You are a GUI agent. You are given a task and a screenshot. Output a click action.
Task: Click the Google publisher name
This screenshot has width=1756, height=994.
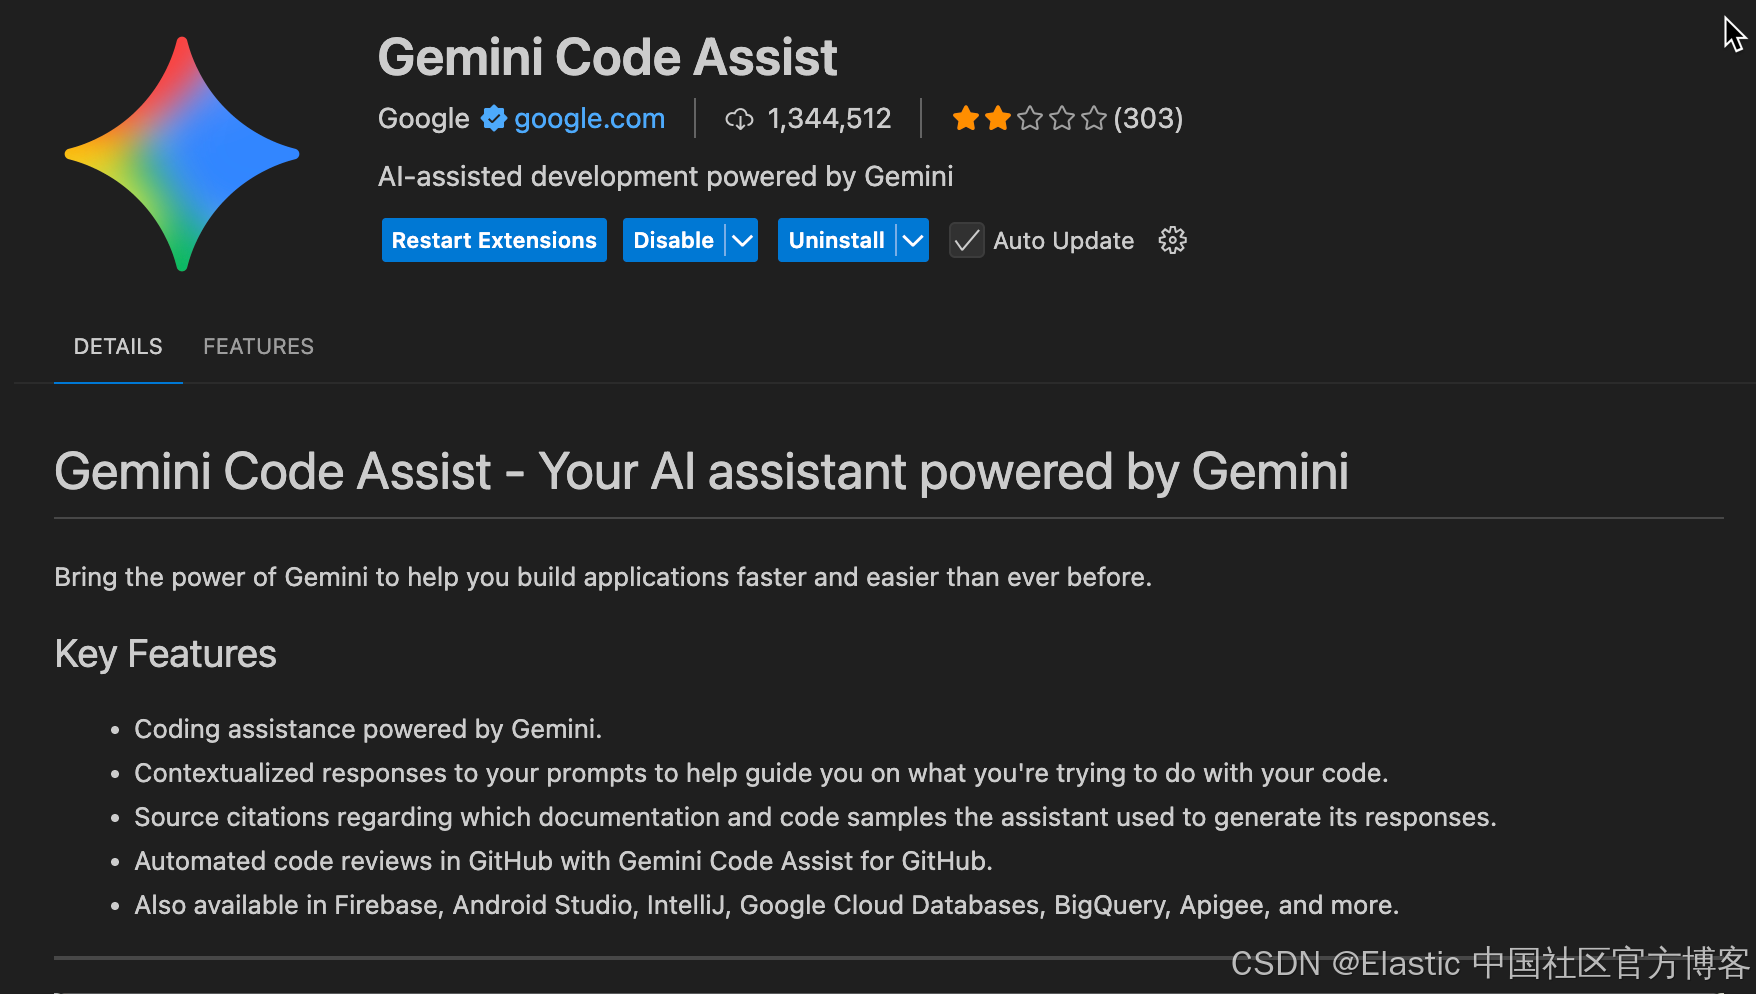point(423,118)
